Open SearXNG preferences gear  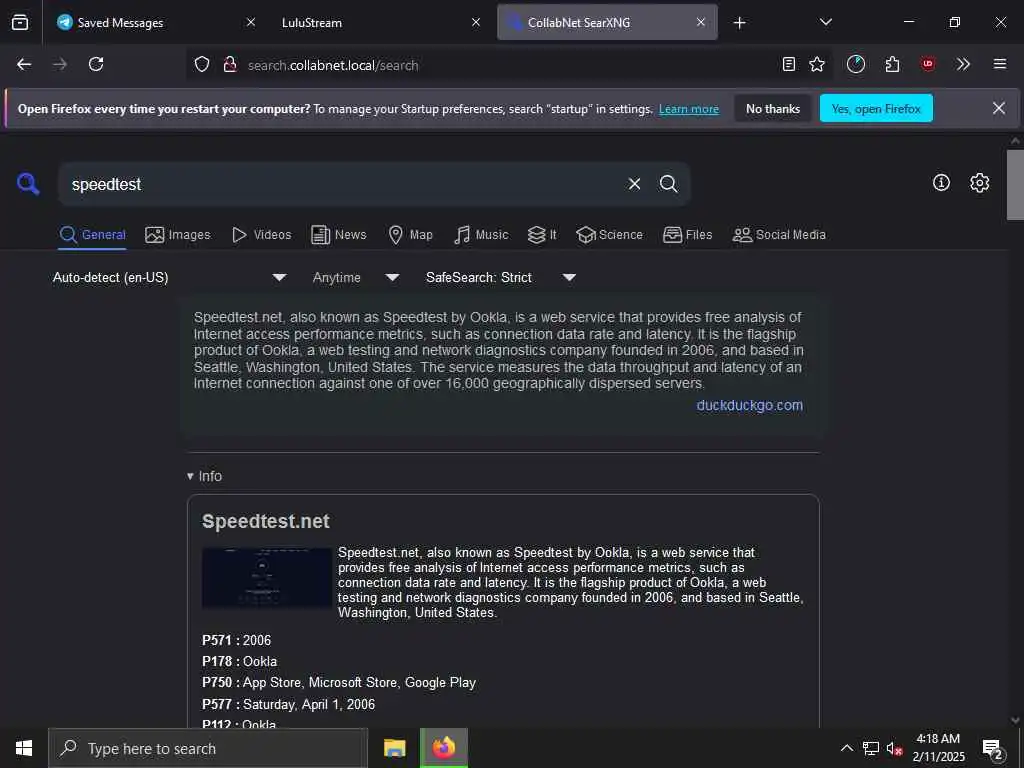pos(979,183)
